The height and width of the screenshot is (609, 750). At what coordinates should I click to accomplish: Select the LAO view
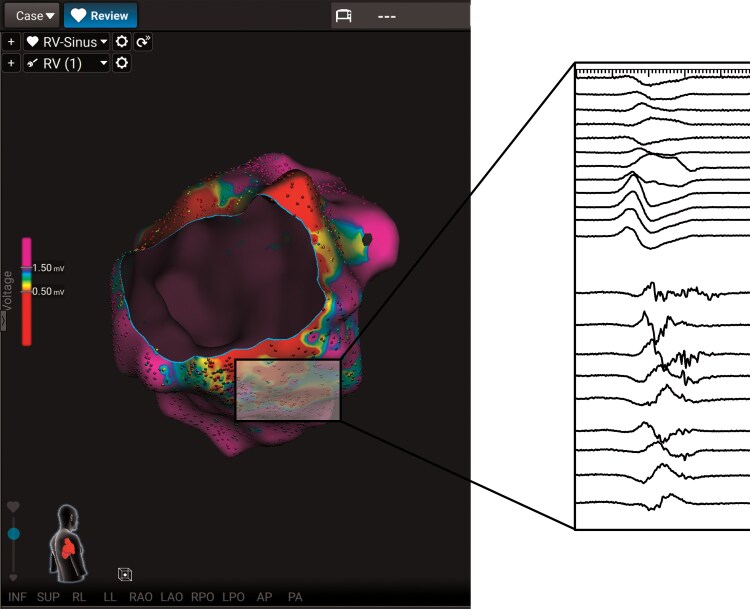[171, 597]
